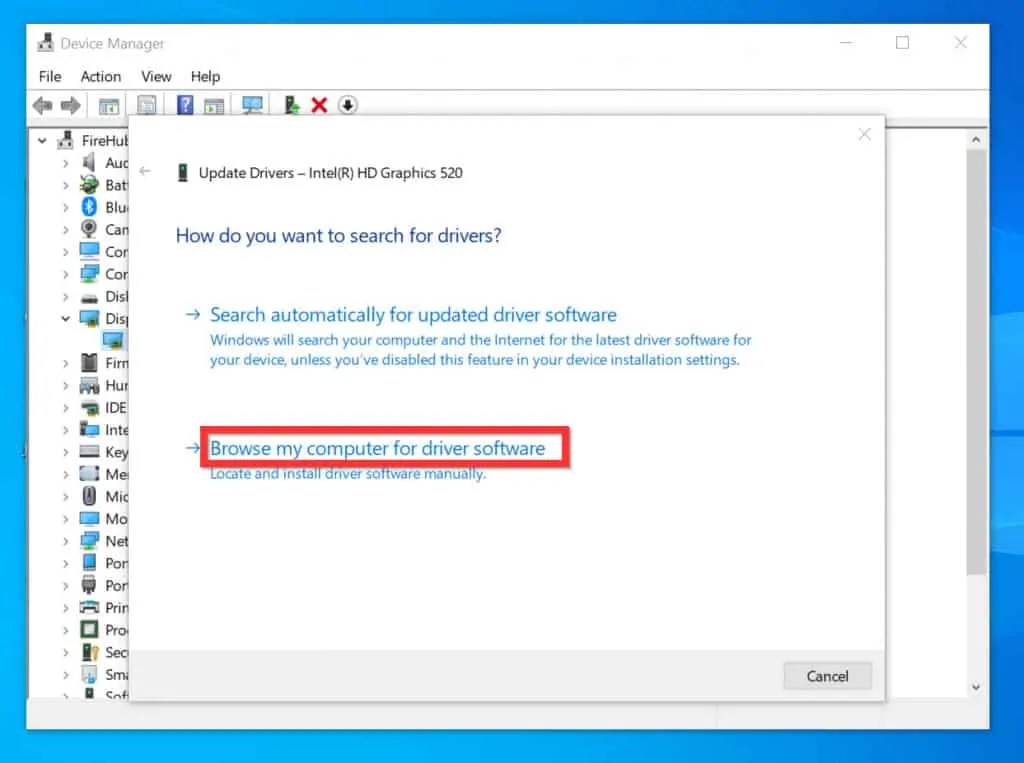Click the Back navigation arrow in Device Manager toolbar
The image size is (1024, 763).
tap(42, 105)
